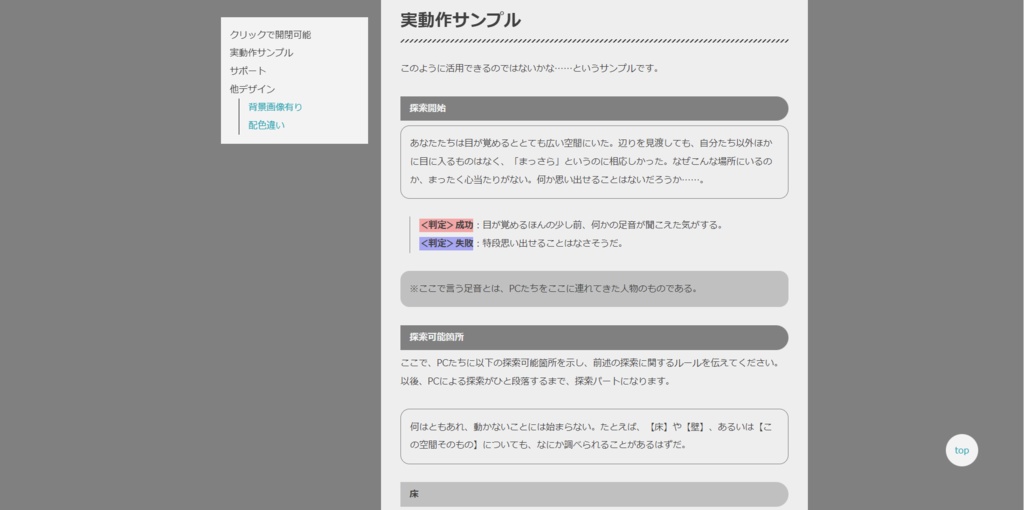This screenshot has width=1024, height=510.
Task: Open 配色違い sub-link
Action: [x=266, y=125]
